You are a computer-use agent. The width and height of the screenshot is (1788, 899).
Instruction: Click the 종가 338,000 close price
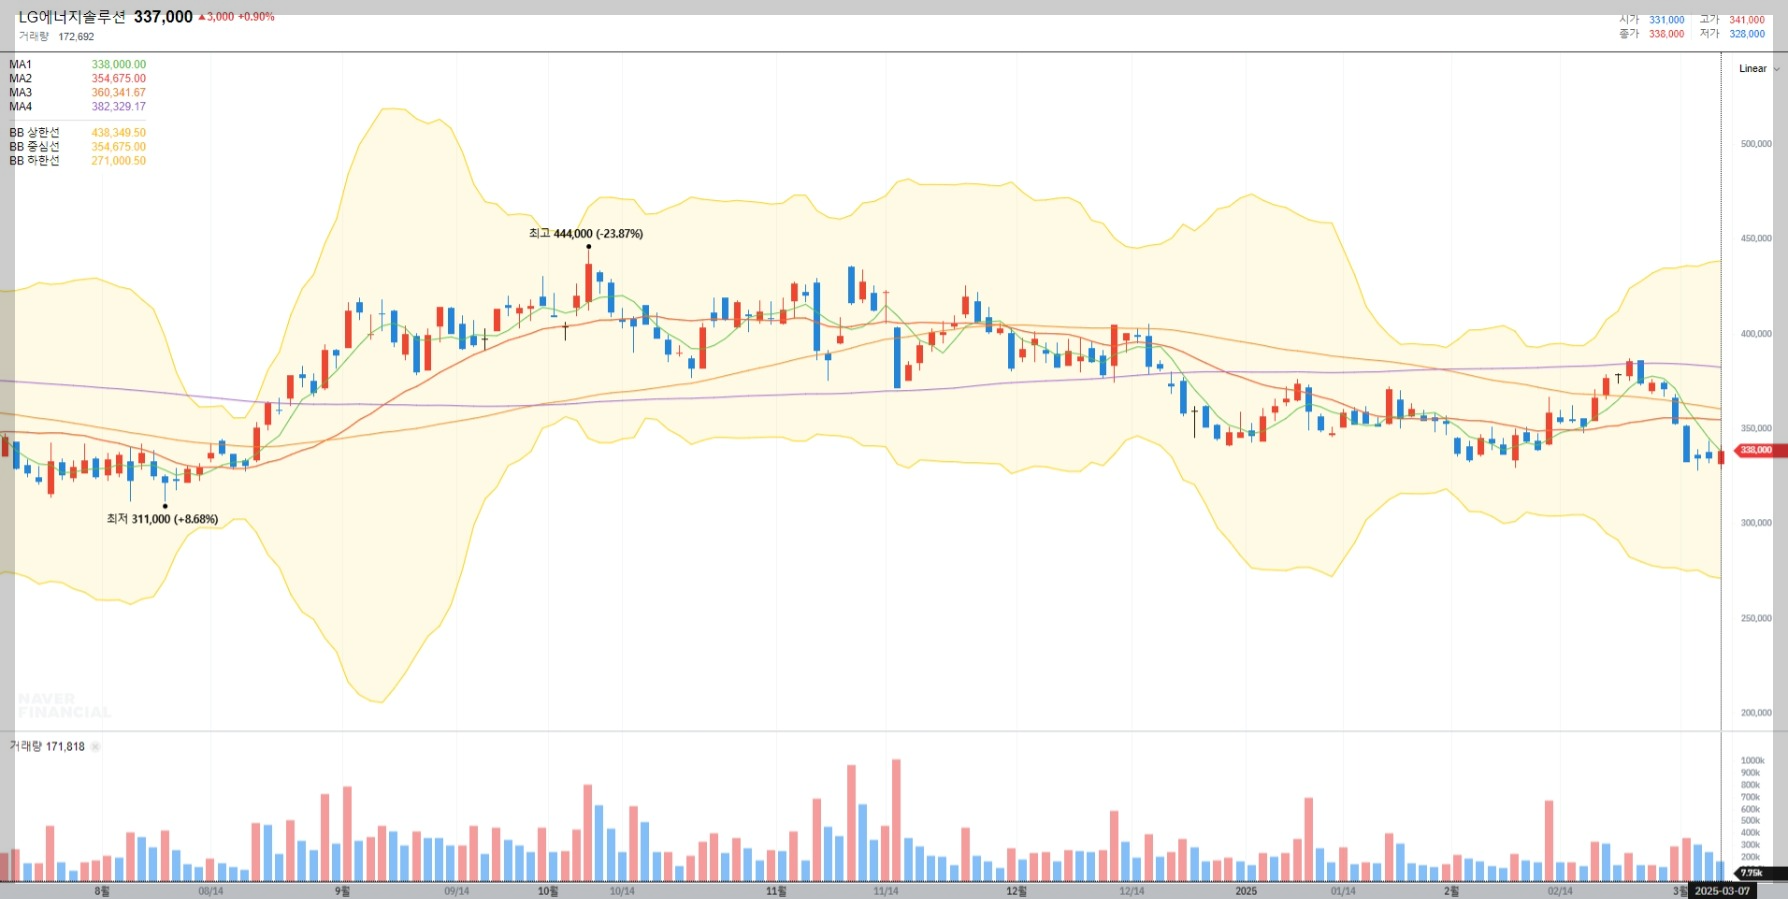pyautogui.click(x=1652, y=34)
